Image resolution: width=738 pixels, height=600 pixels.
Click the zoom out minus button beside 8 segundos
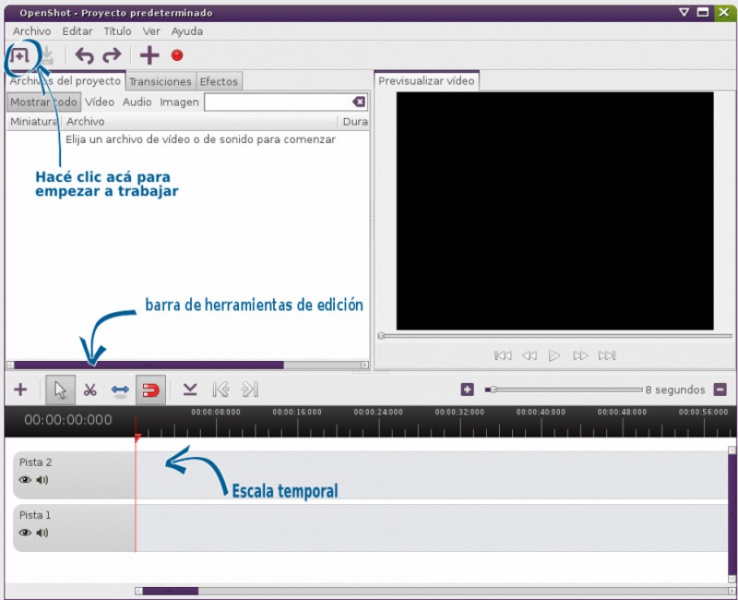tap(720, 390)
